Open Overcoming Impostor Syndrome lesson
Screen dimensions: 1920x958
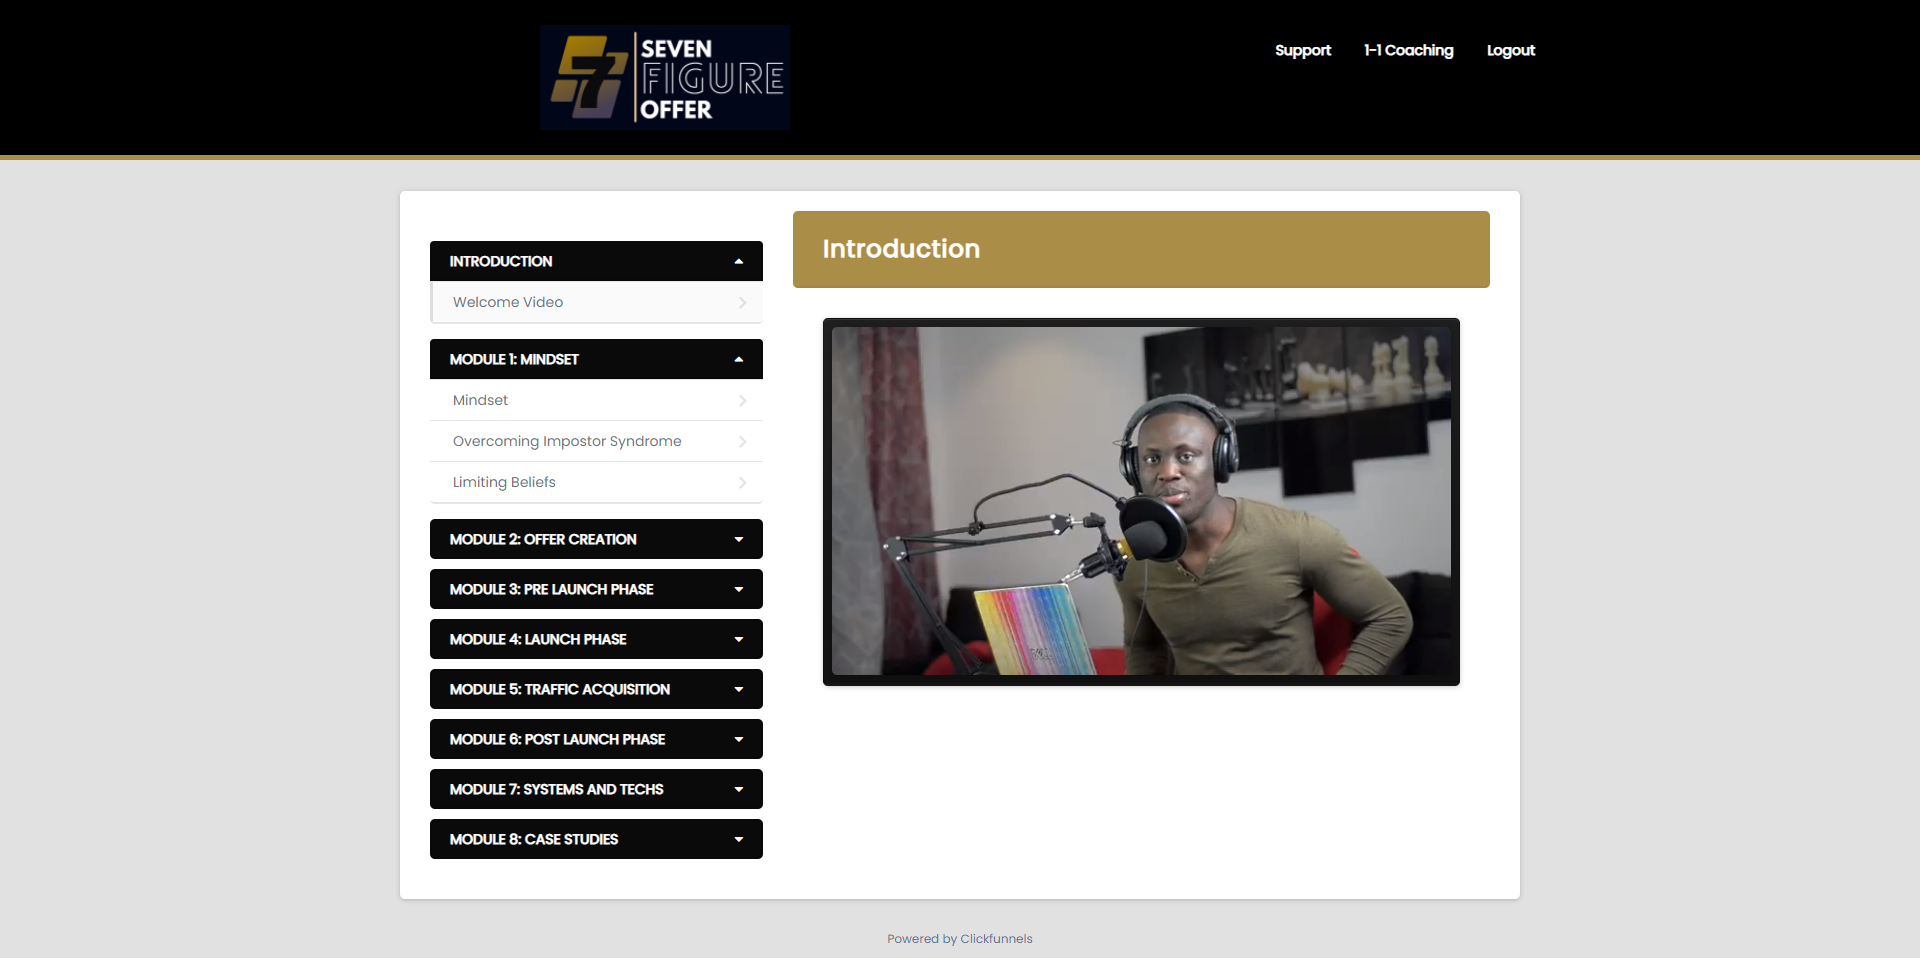coord(596,441)
